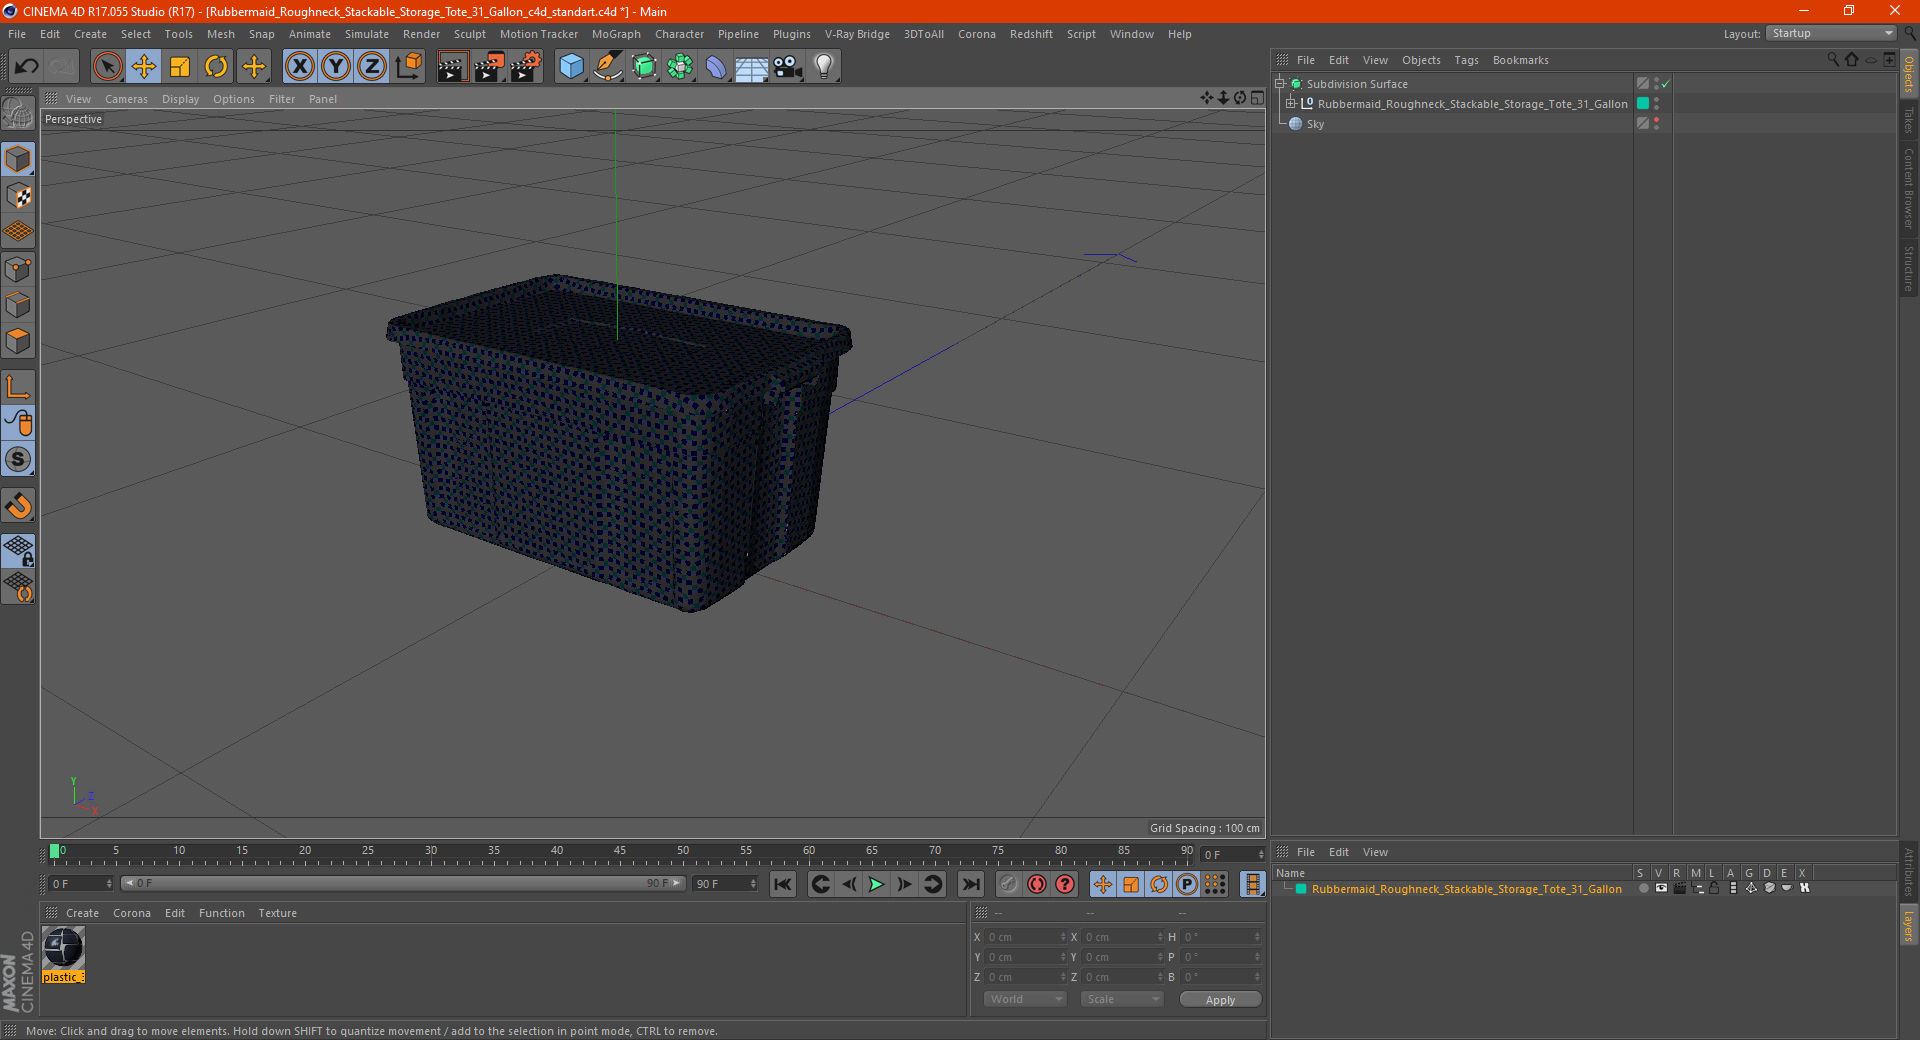Select the Sky object in tree

pos(1315,124)
